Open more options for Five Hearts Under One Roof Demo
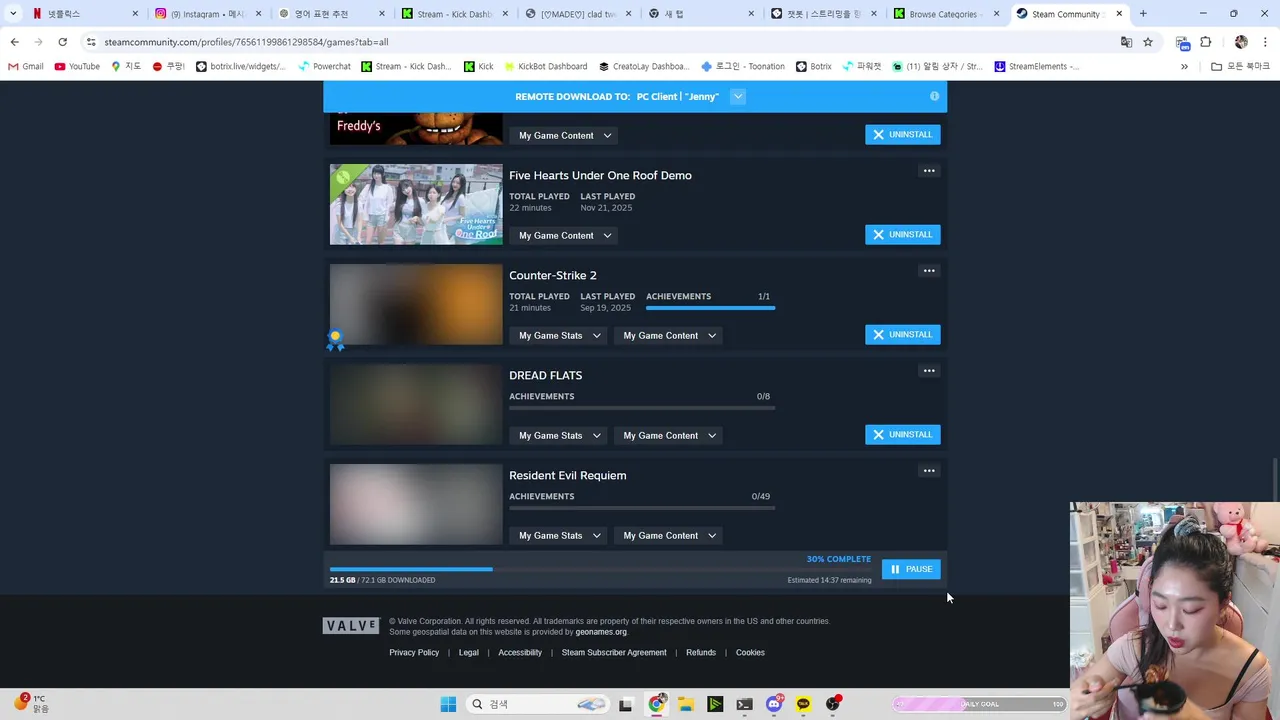This screenshot has width=1280, height=720. (x=929, y=171)
